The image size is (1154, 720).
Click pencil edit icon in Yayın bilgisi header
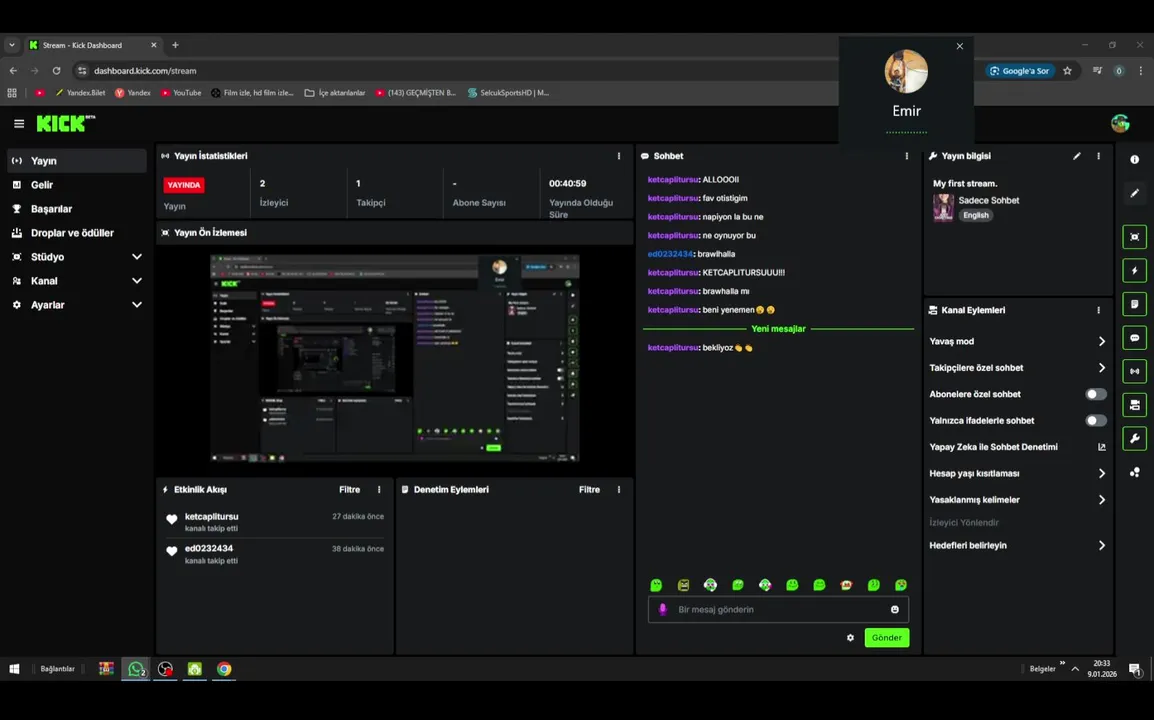pyautogui.click(x=1077, y=156)
